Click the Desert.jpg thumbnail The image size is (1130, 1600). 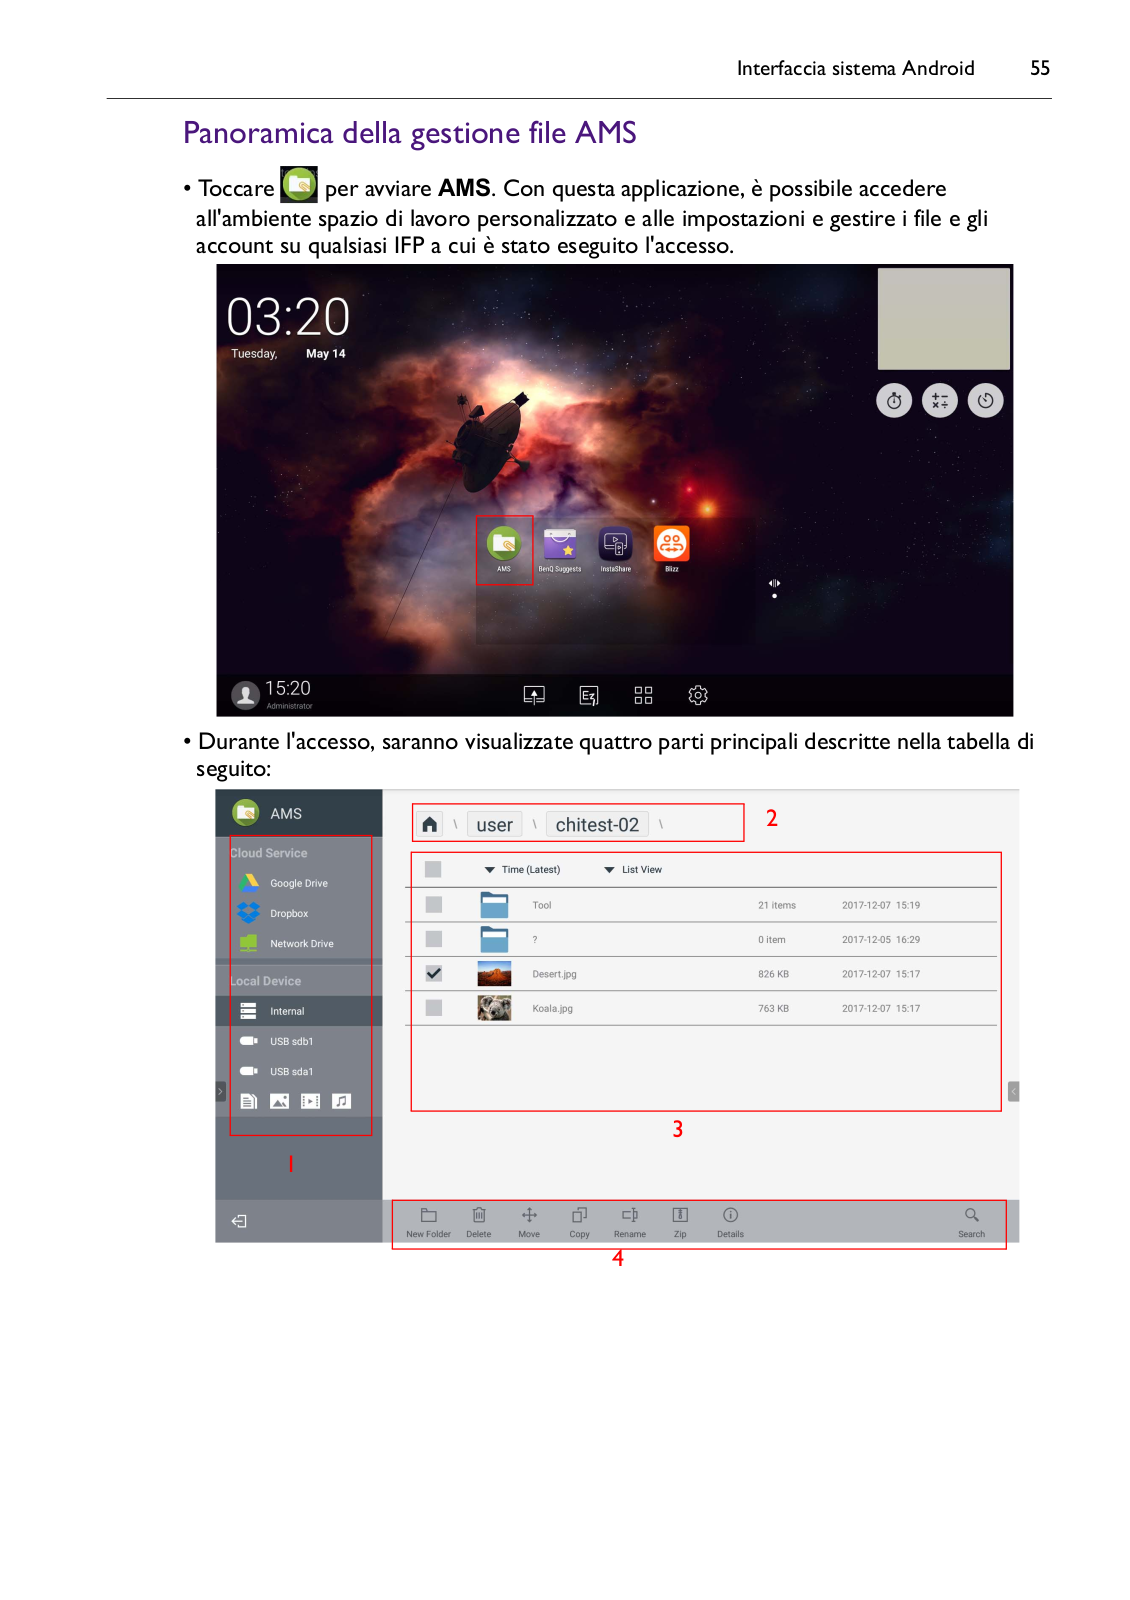pyautogui.click(x=494, y=974)
